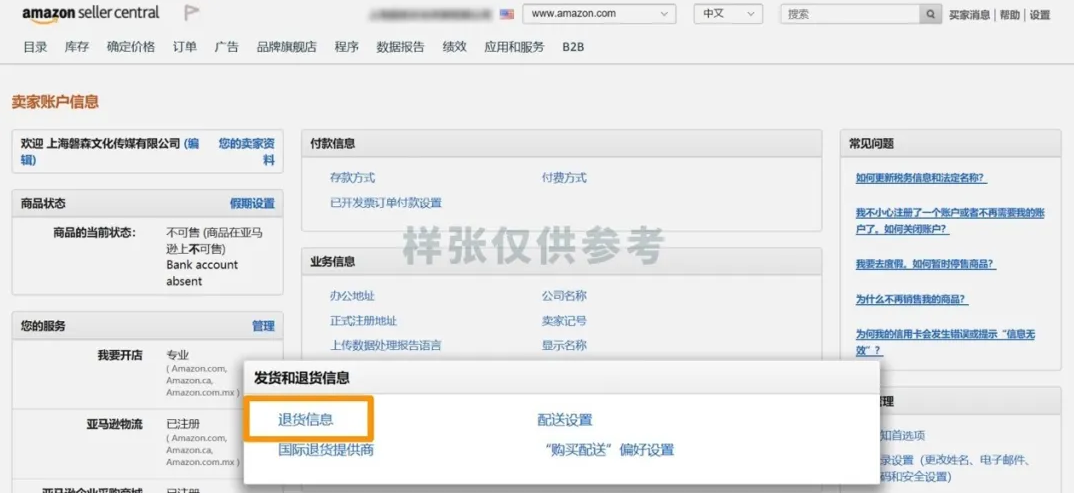Open the 应用和服务 menu
The image size is (1074, 493).
point(514,47)
